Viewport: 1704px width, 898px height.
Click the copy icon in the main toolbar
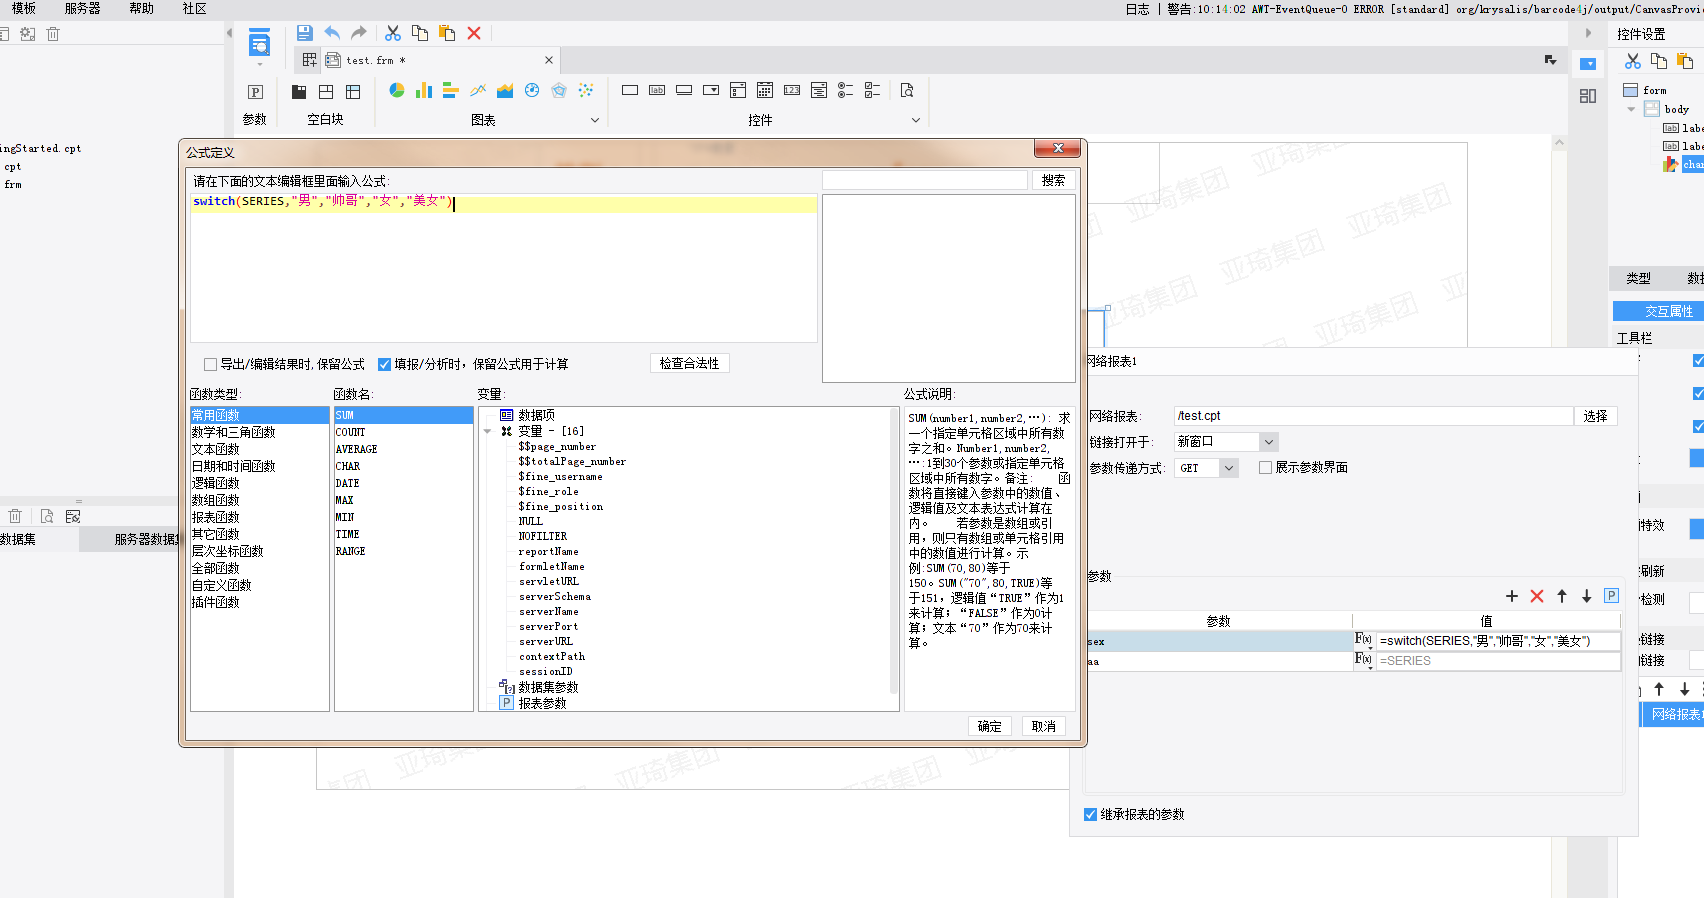pyautogui.click(x=420, y=33)
